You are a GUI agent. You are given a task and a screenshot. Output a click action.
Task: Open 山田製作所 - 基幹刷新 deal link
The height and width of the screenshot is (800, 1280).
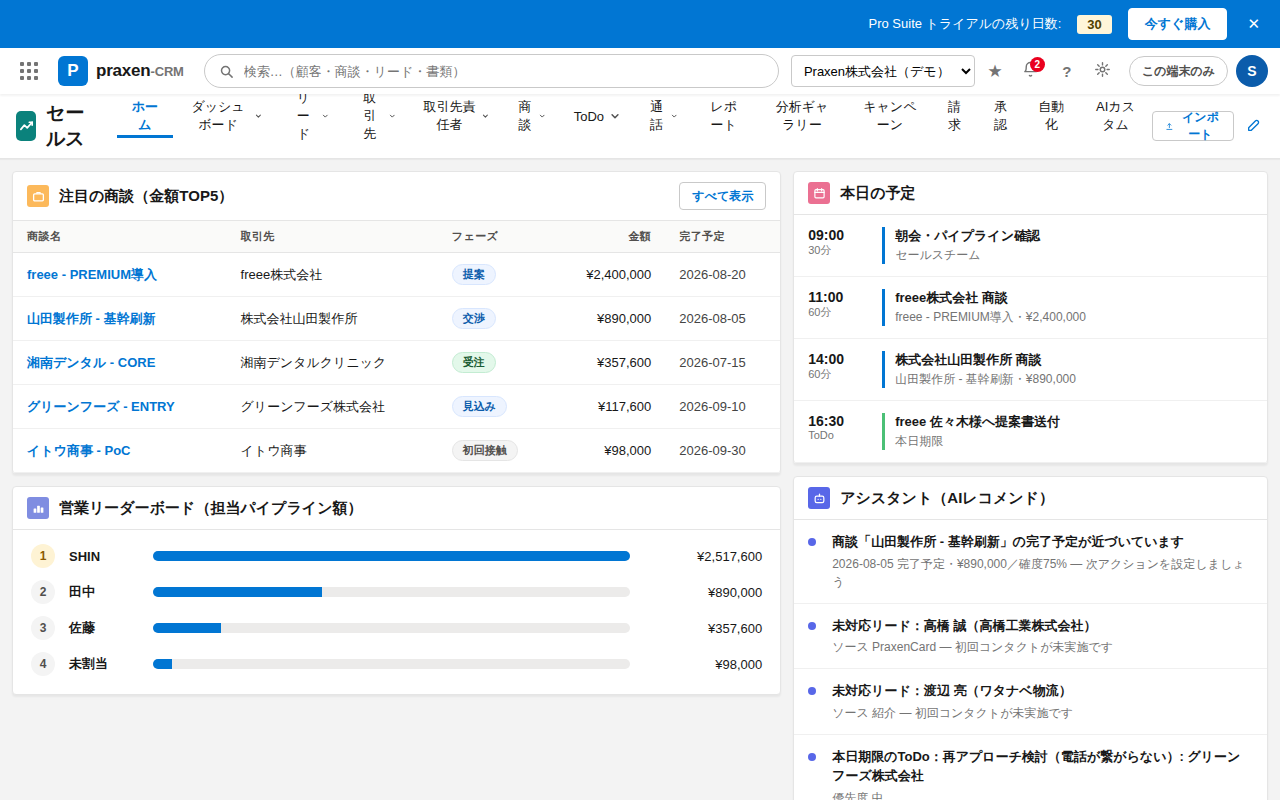(x=91, y=319)
